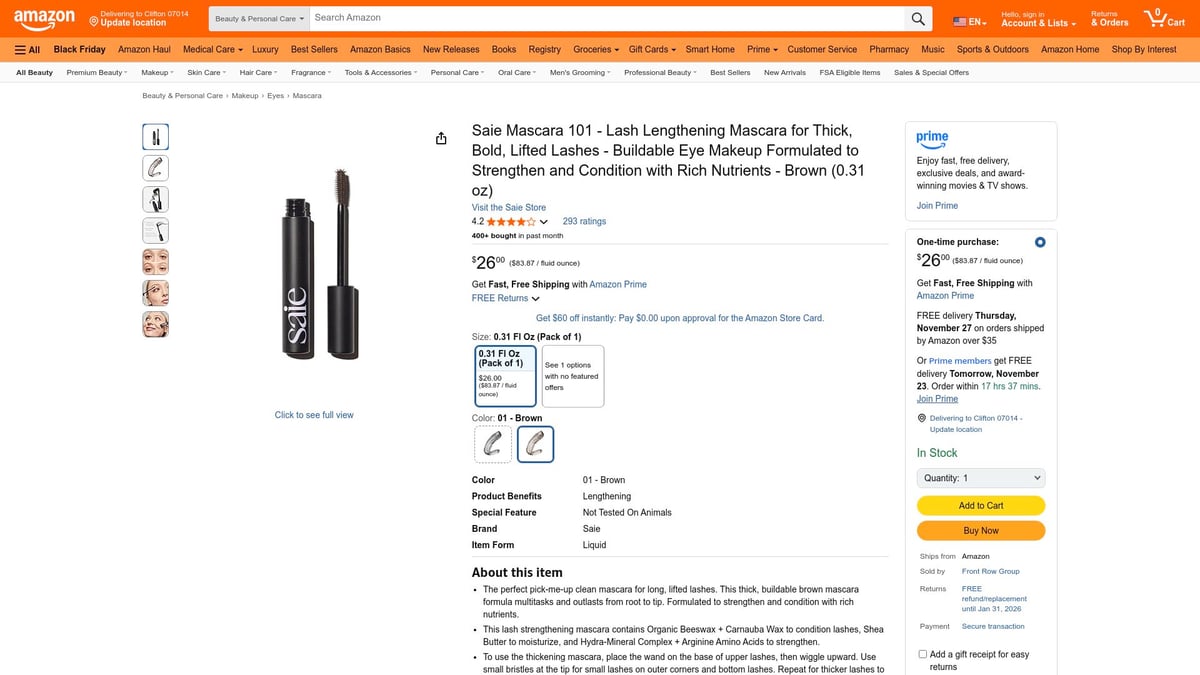Click the search magnifier icon

click(x=918, y=17)
